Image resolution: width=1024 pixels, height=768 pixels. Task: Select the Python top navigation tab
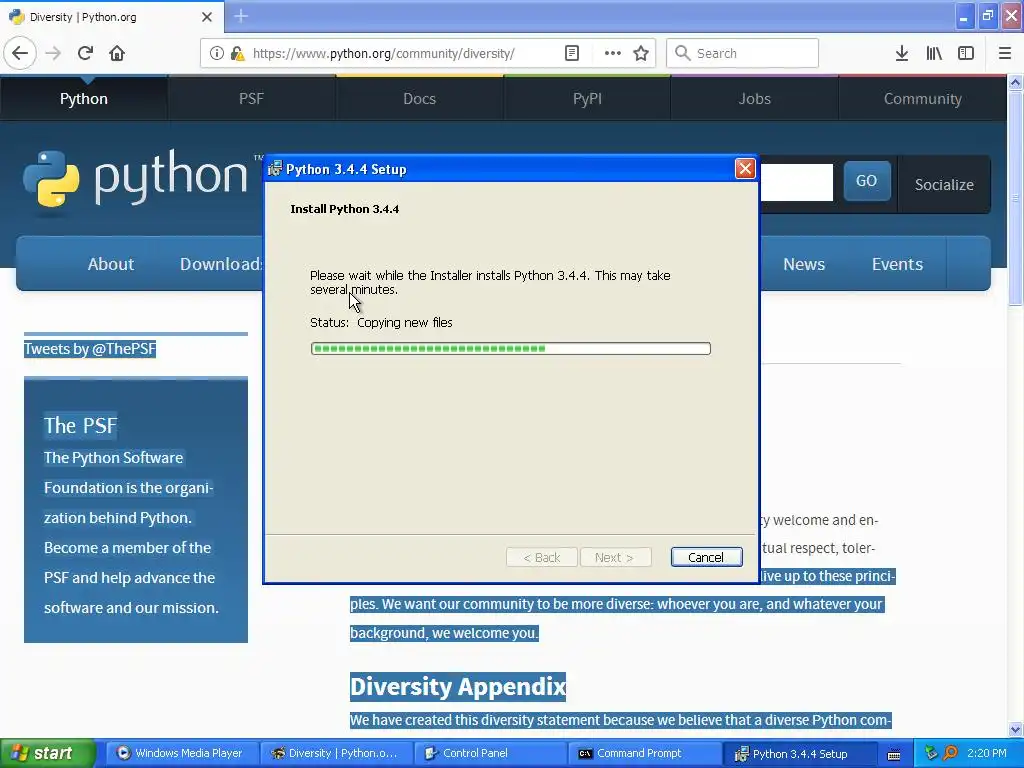[x=84, y=99]
